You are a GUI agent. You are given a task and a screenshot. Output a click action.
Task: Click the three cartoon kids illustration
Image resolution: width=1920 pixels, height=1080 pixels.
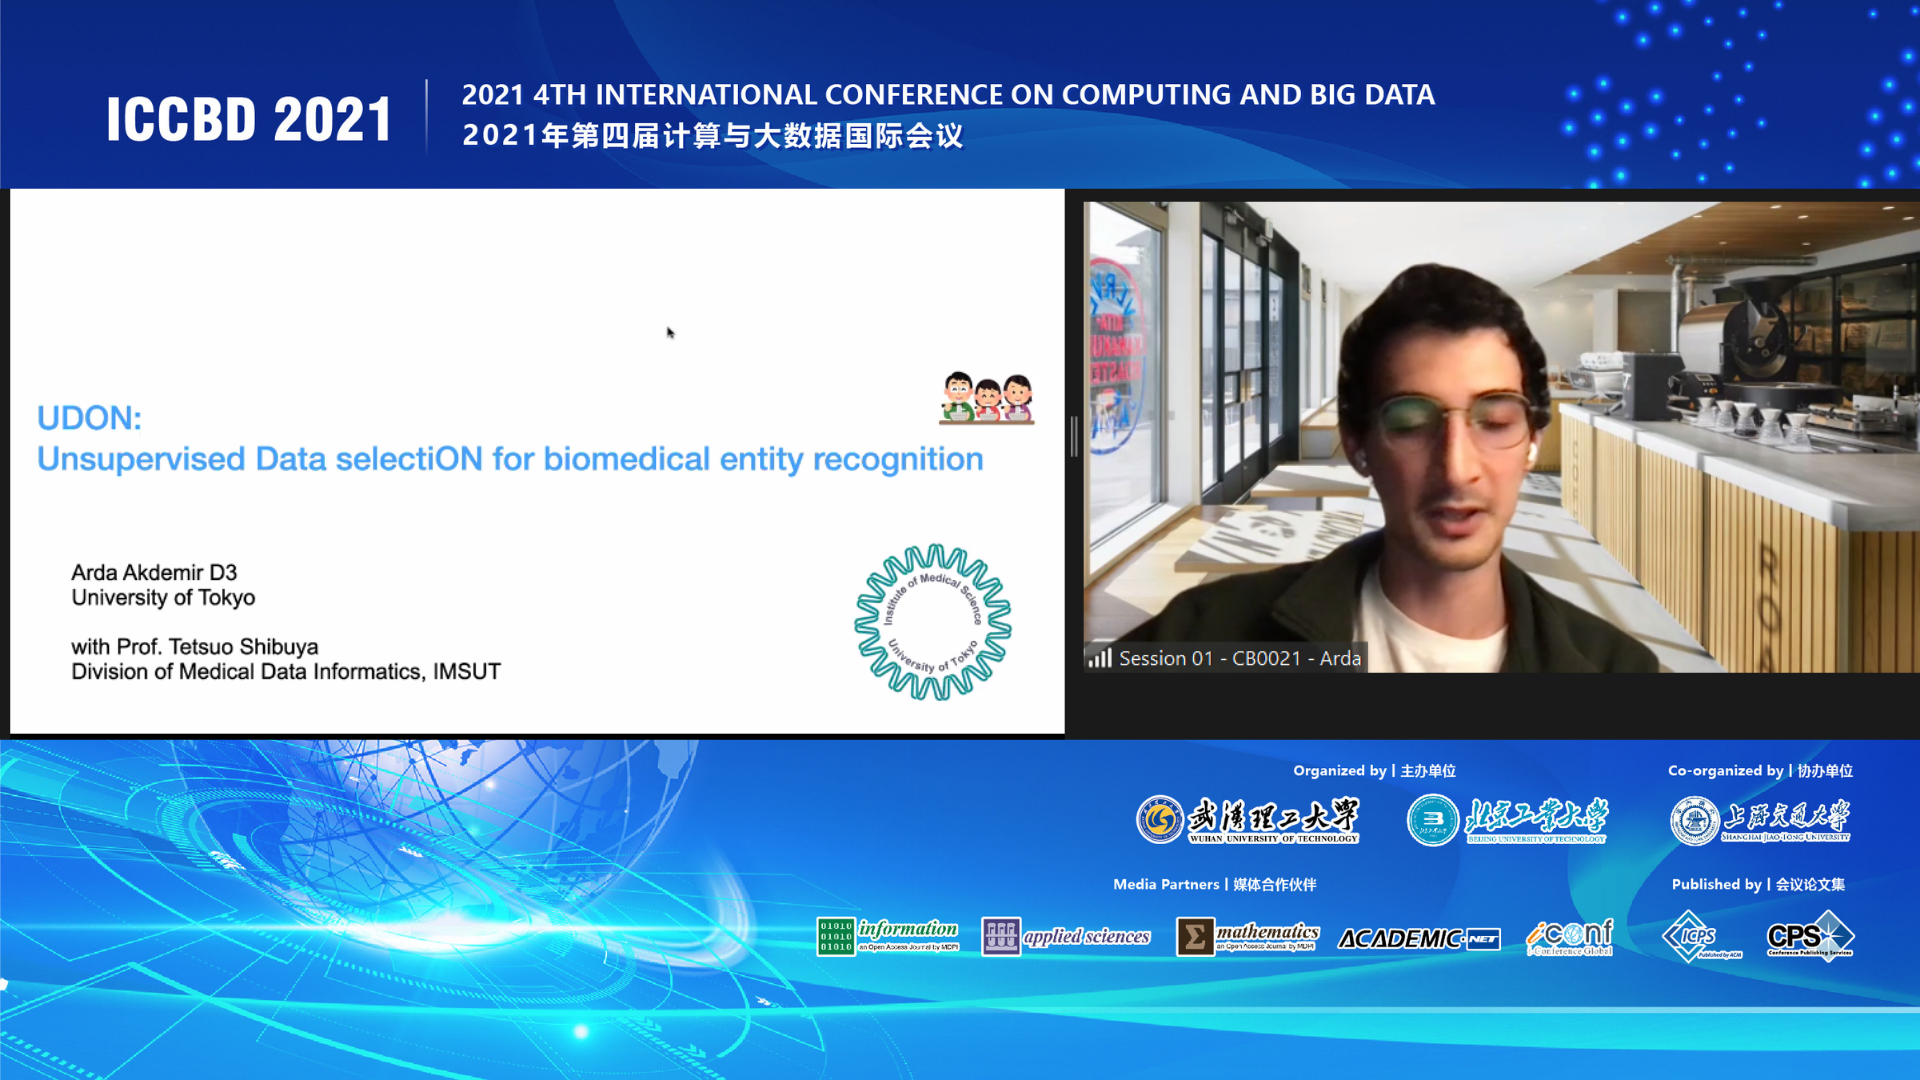[x=987, y=398]
